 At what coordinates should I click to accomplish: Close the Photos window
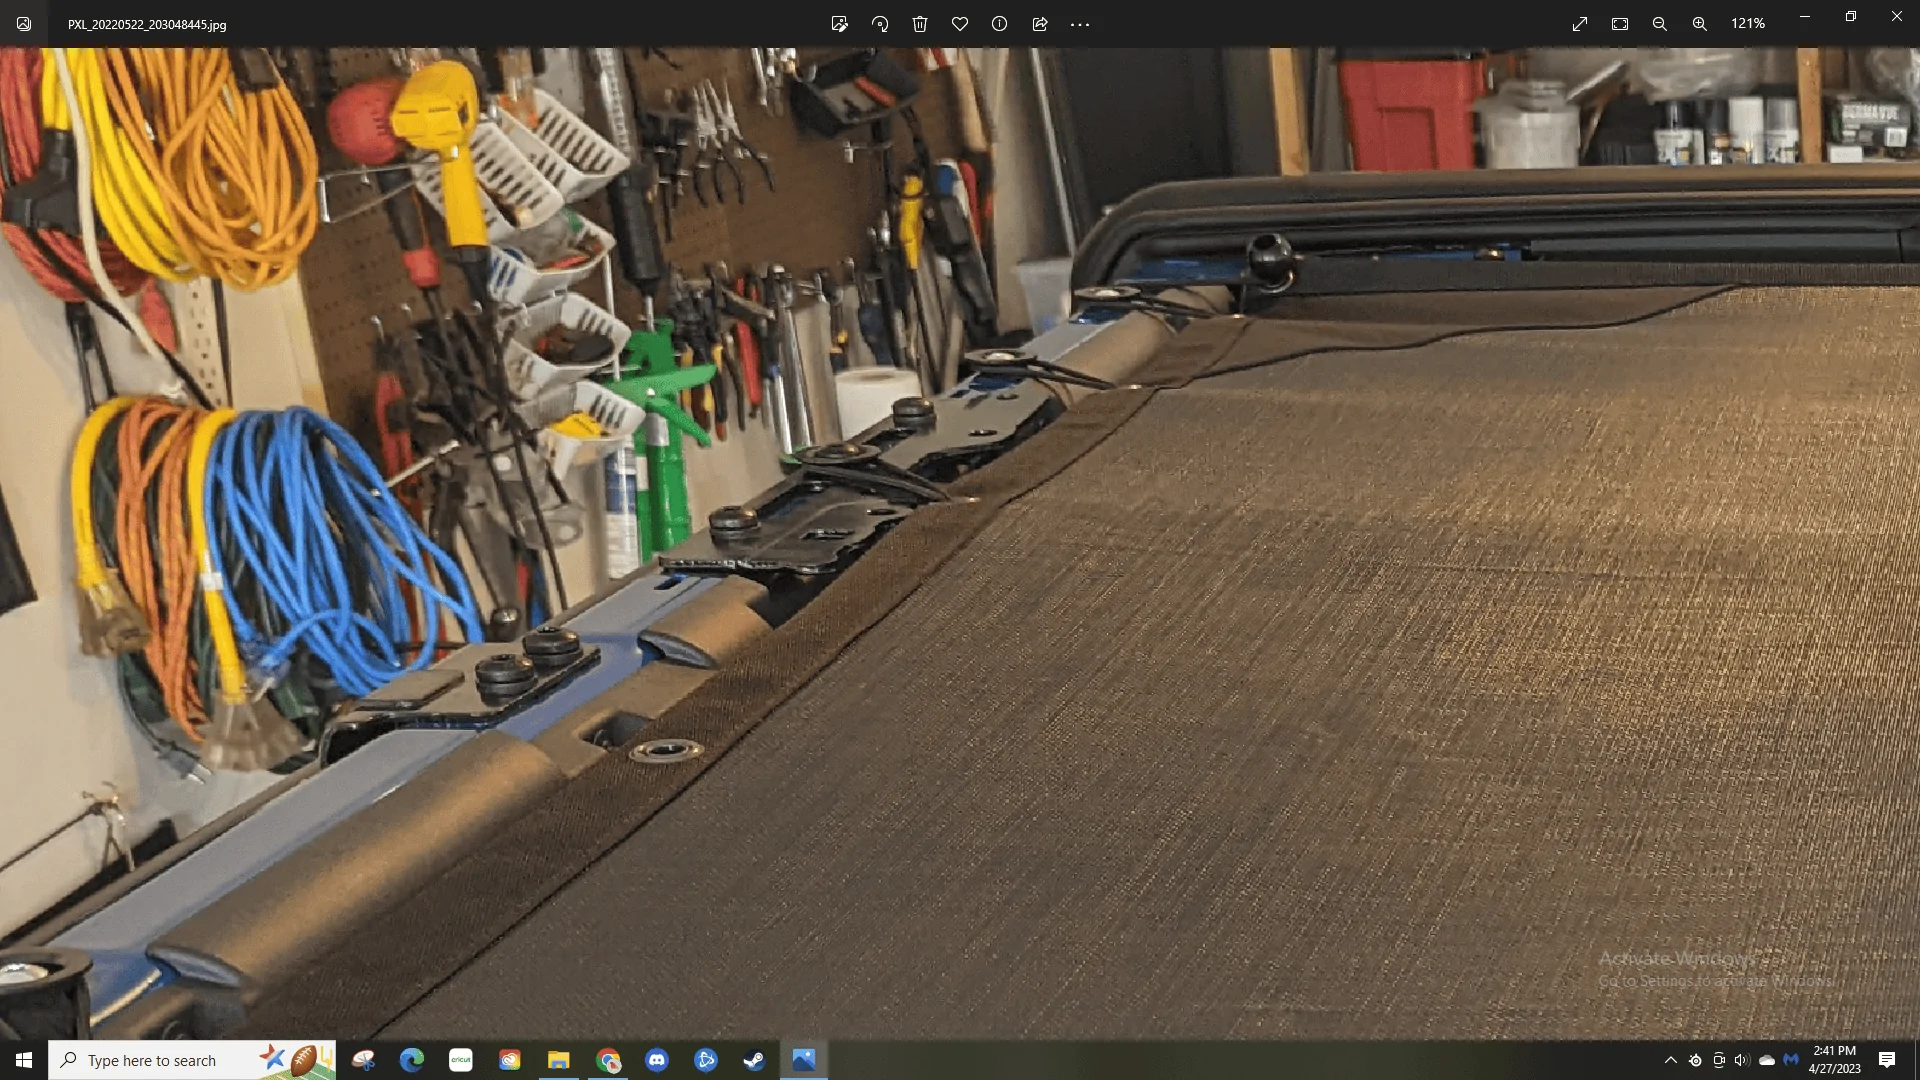(x=1897, y=17)
